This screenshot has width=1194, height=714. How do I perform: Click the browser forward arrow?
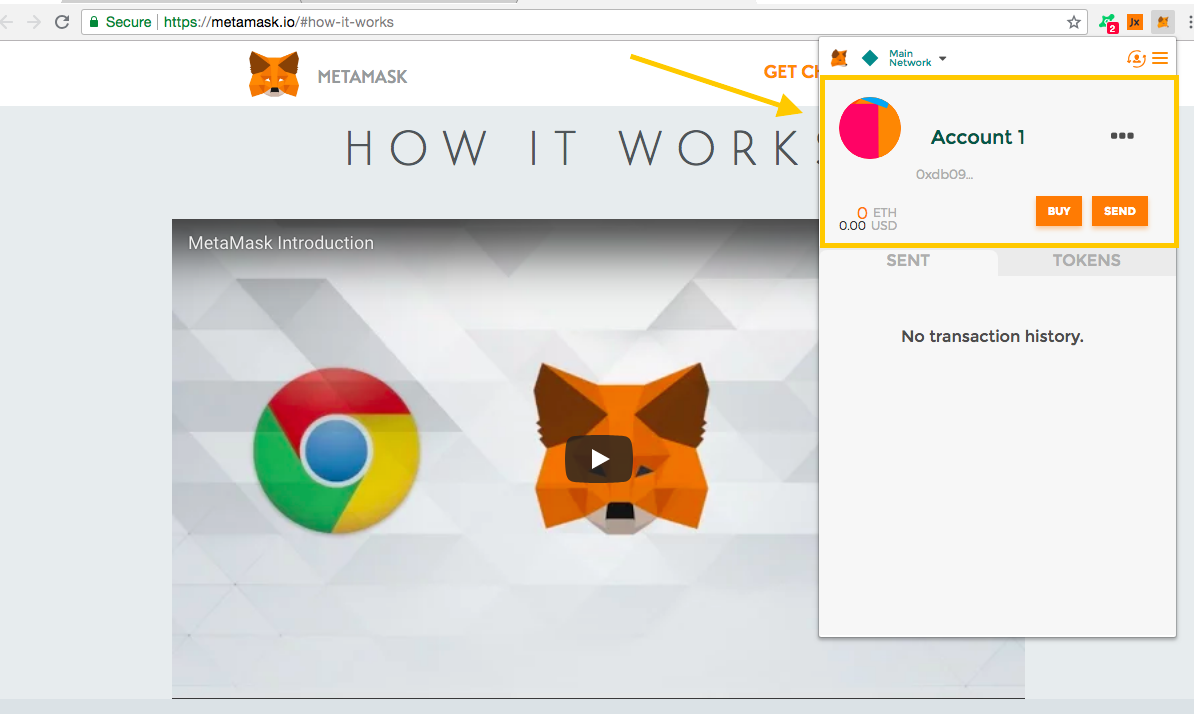pyautogui.click(x=34, y=22)
